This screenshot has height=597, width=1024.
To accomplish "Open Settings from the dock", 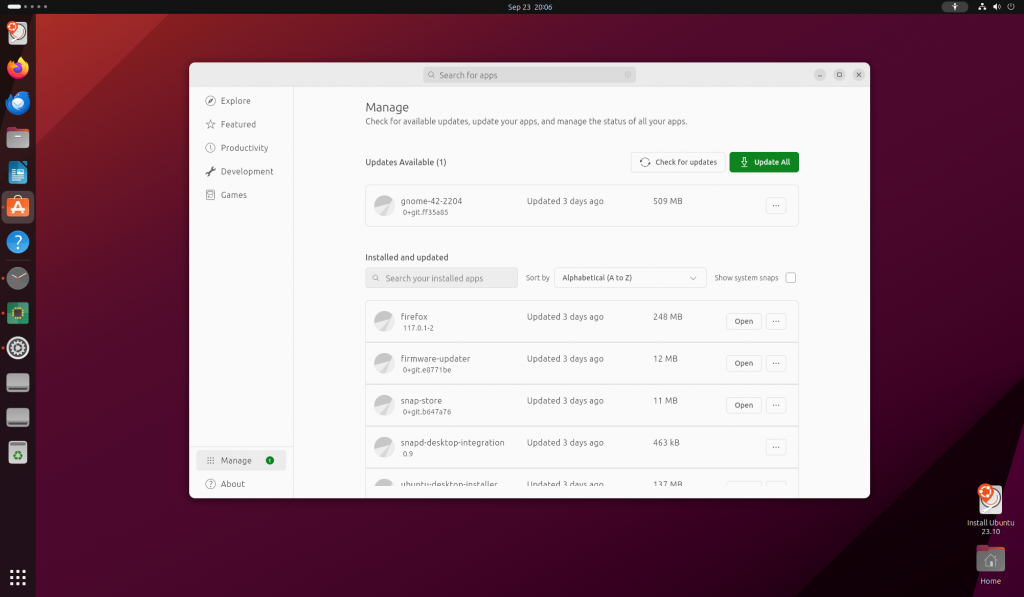I will (17, 348).
